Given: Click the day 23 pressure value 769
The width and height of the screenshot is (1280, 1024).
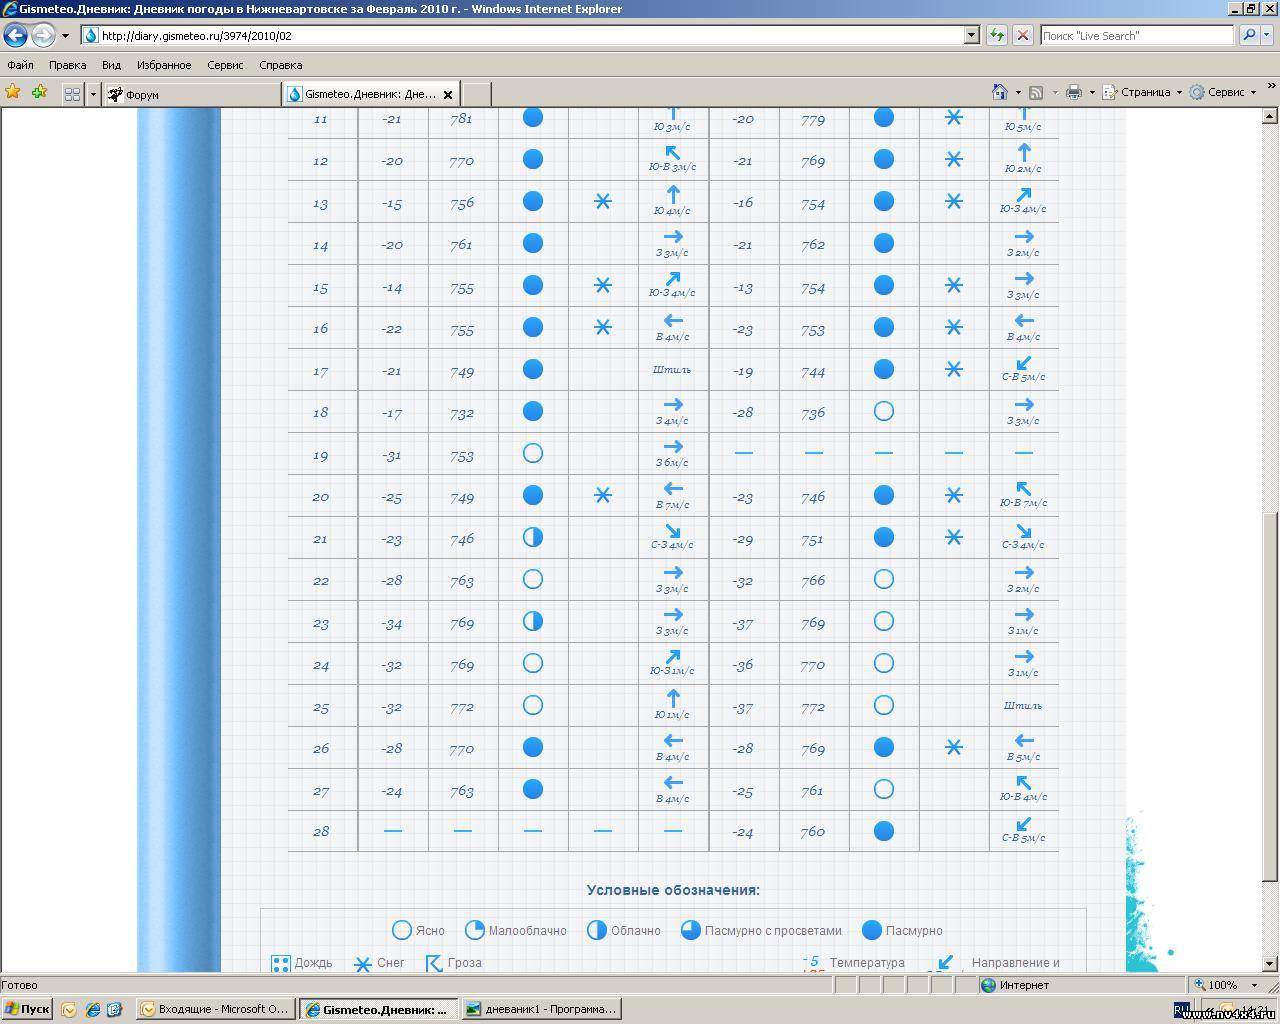Looking at the screenshot, I should (x=462, y=623).
